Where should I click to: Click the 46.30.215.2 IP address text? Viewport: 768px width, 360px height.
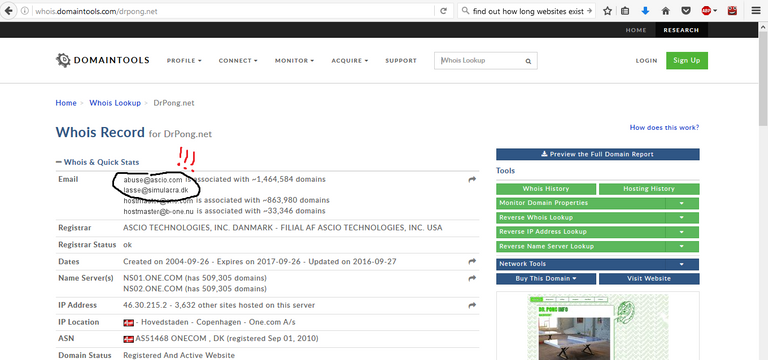click(x=144, y=305)
